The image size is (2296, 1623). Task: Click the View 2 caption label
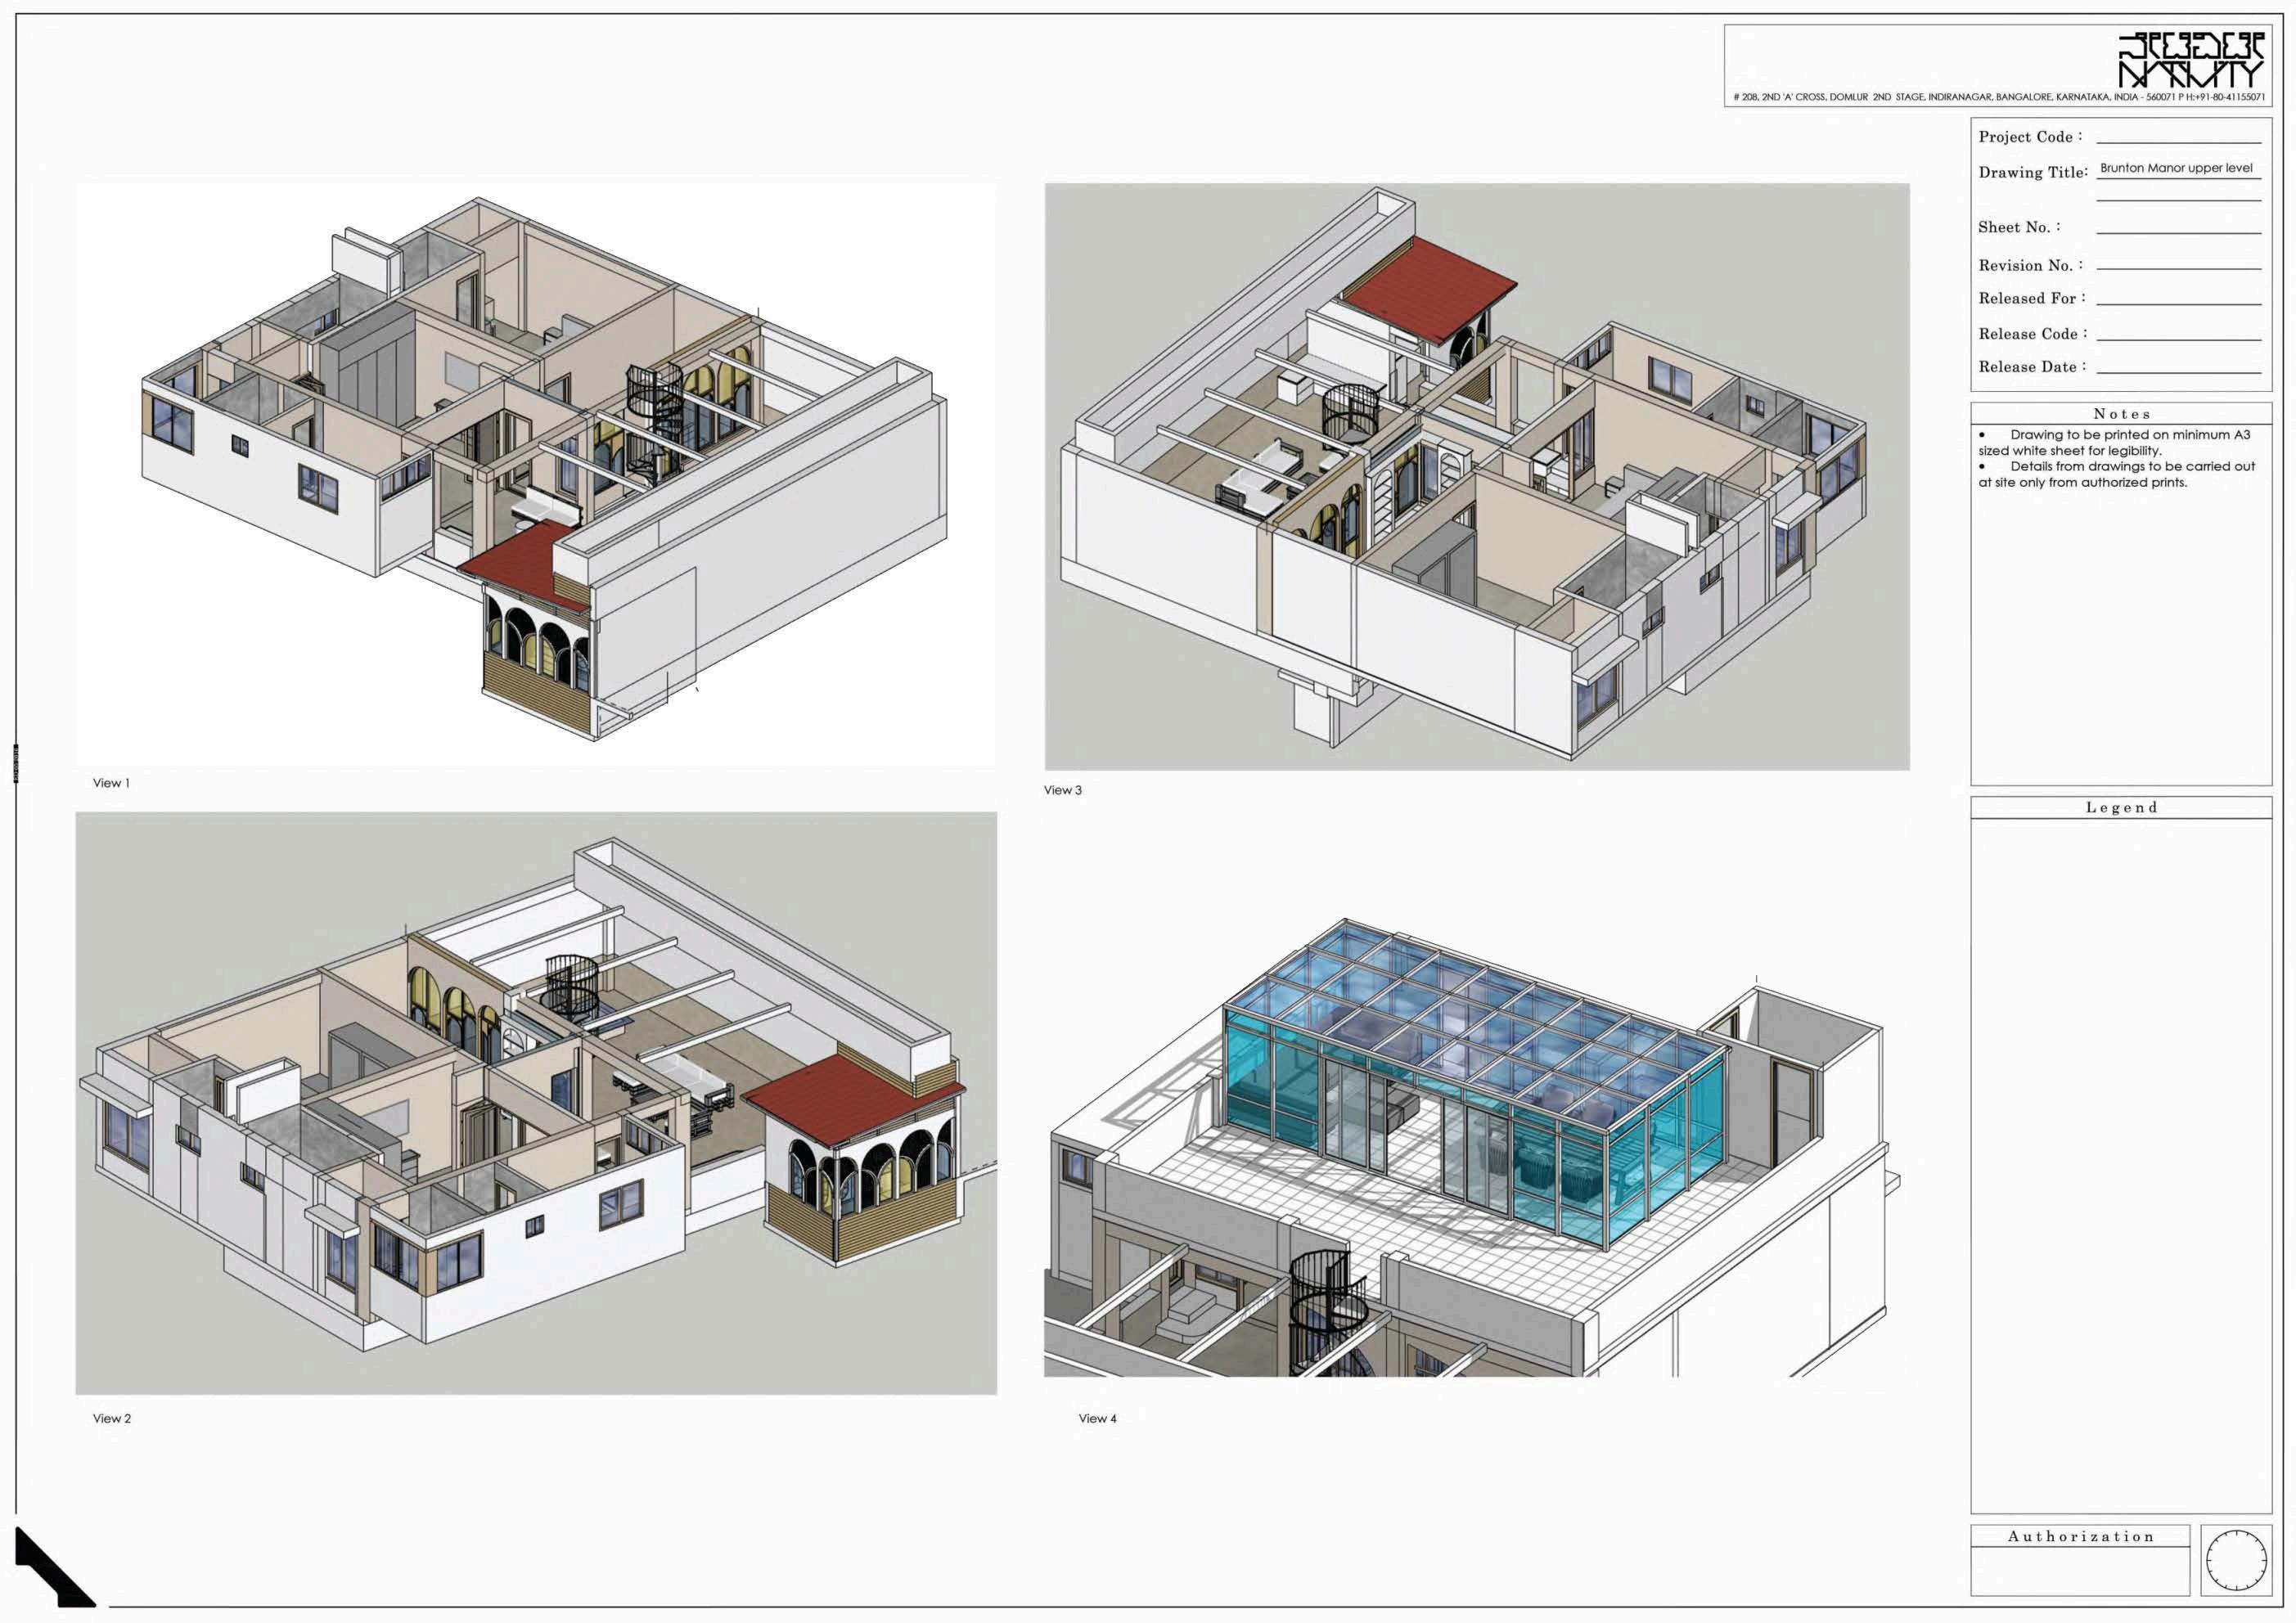(112, 1418)
